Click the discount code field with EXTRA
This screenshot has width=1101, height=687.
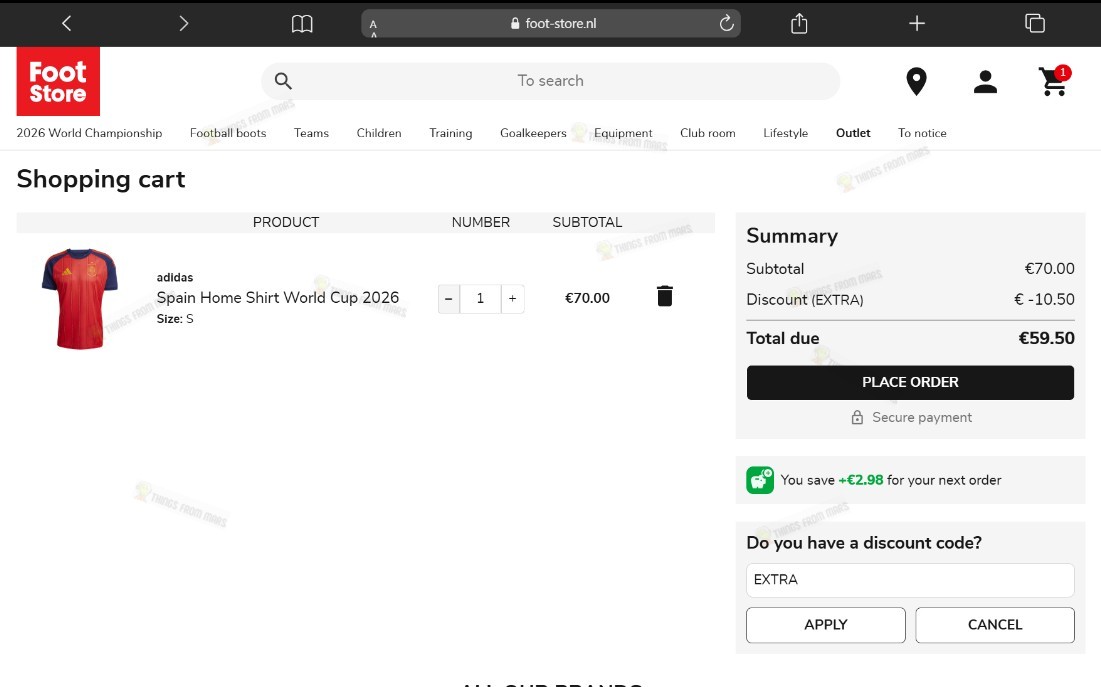(910, 580)
